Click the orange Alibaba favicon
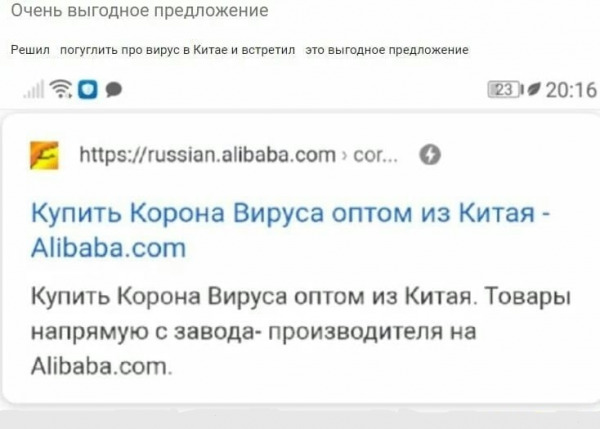Viewport: 600px width, 429px height. point(44,155)
